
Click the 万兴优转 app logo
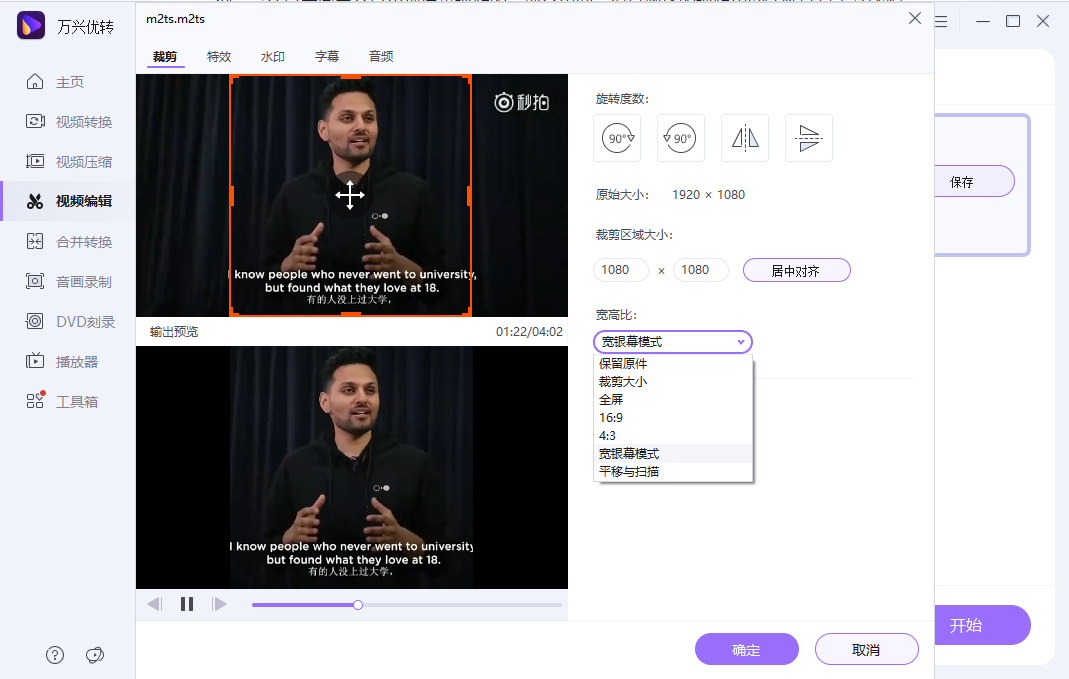coord(31,26)
